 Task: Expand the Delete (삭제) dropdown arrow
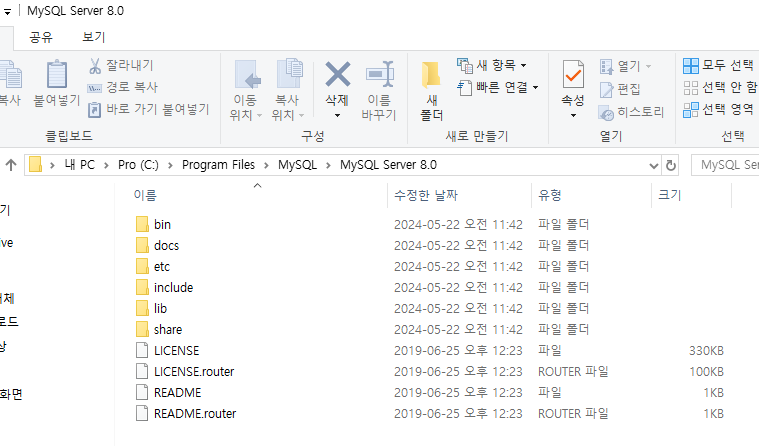click(x=337, y=116)
